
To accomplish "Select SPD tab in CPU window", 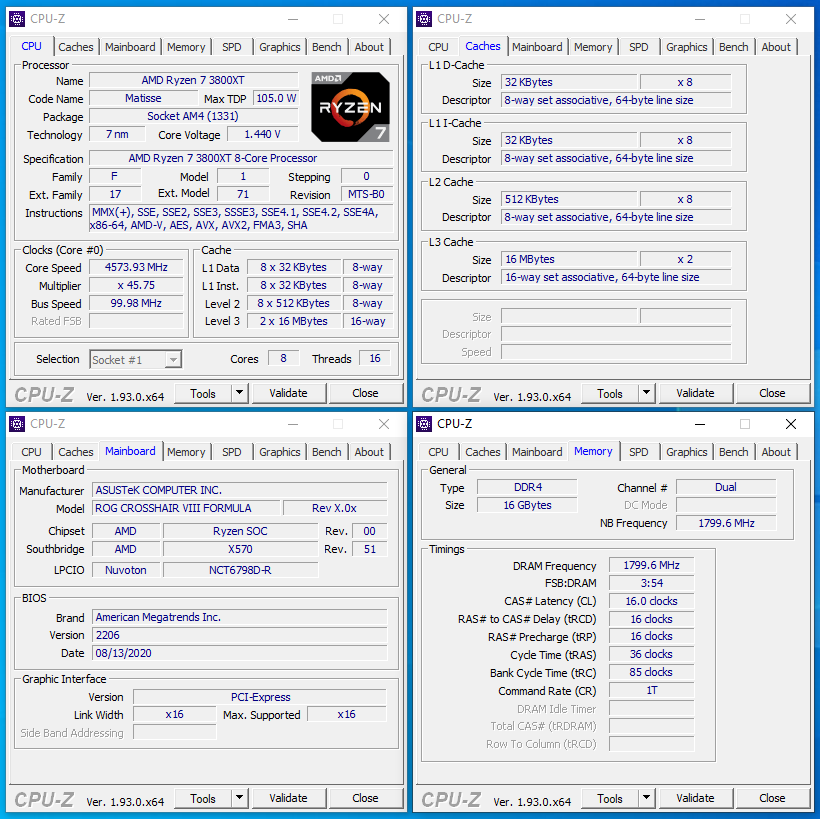I will [232, 47].
